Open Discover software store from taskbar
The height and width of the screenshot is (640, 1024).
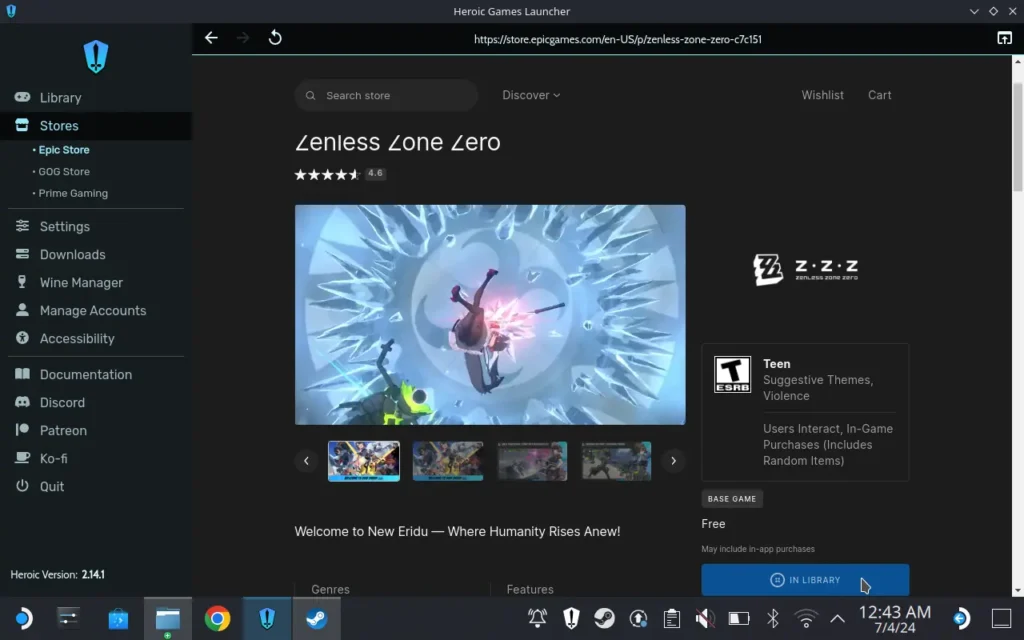[118, 618]
